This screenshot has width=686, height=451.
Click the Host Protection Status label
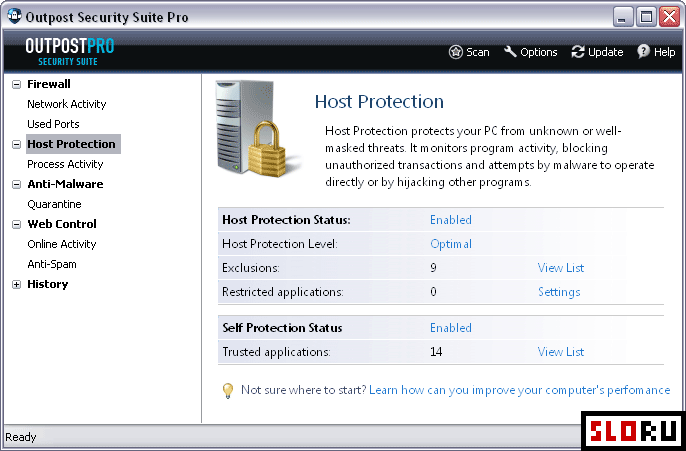click(286, 220)
